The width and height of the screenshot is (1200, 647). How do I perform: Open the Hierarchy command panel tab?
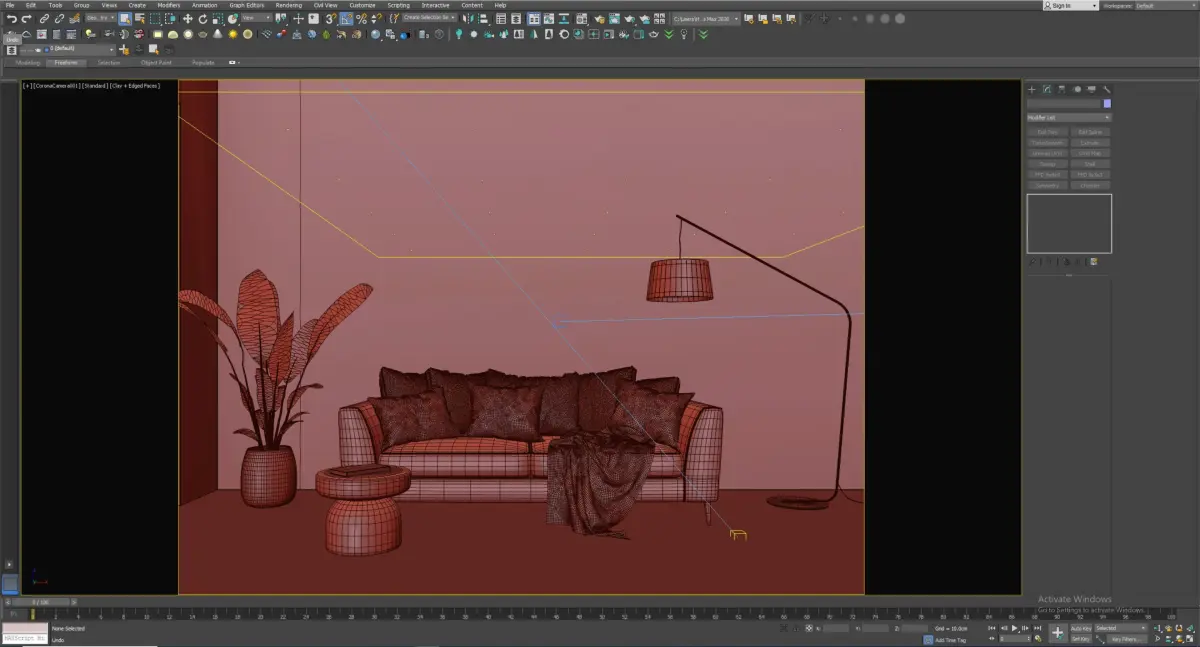tap(1061, 89)
